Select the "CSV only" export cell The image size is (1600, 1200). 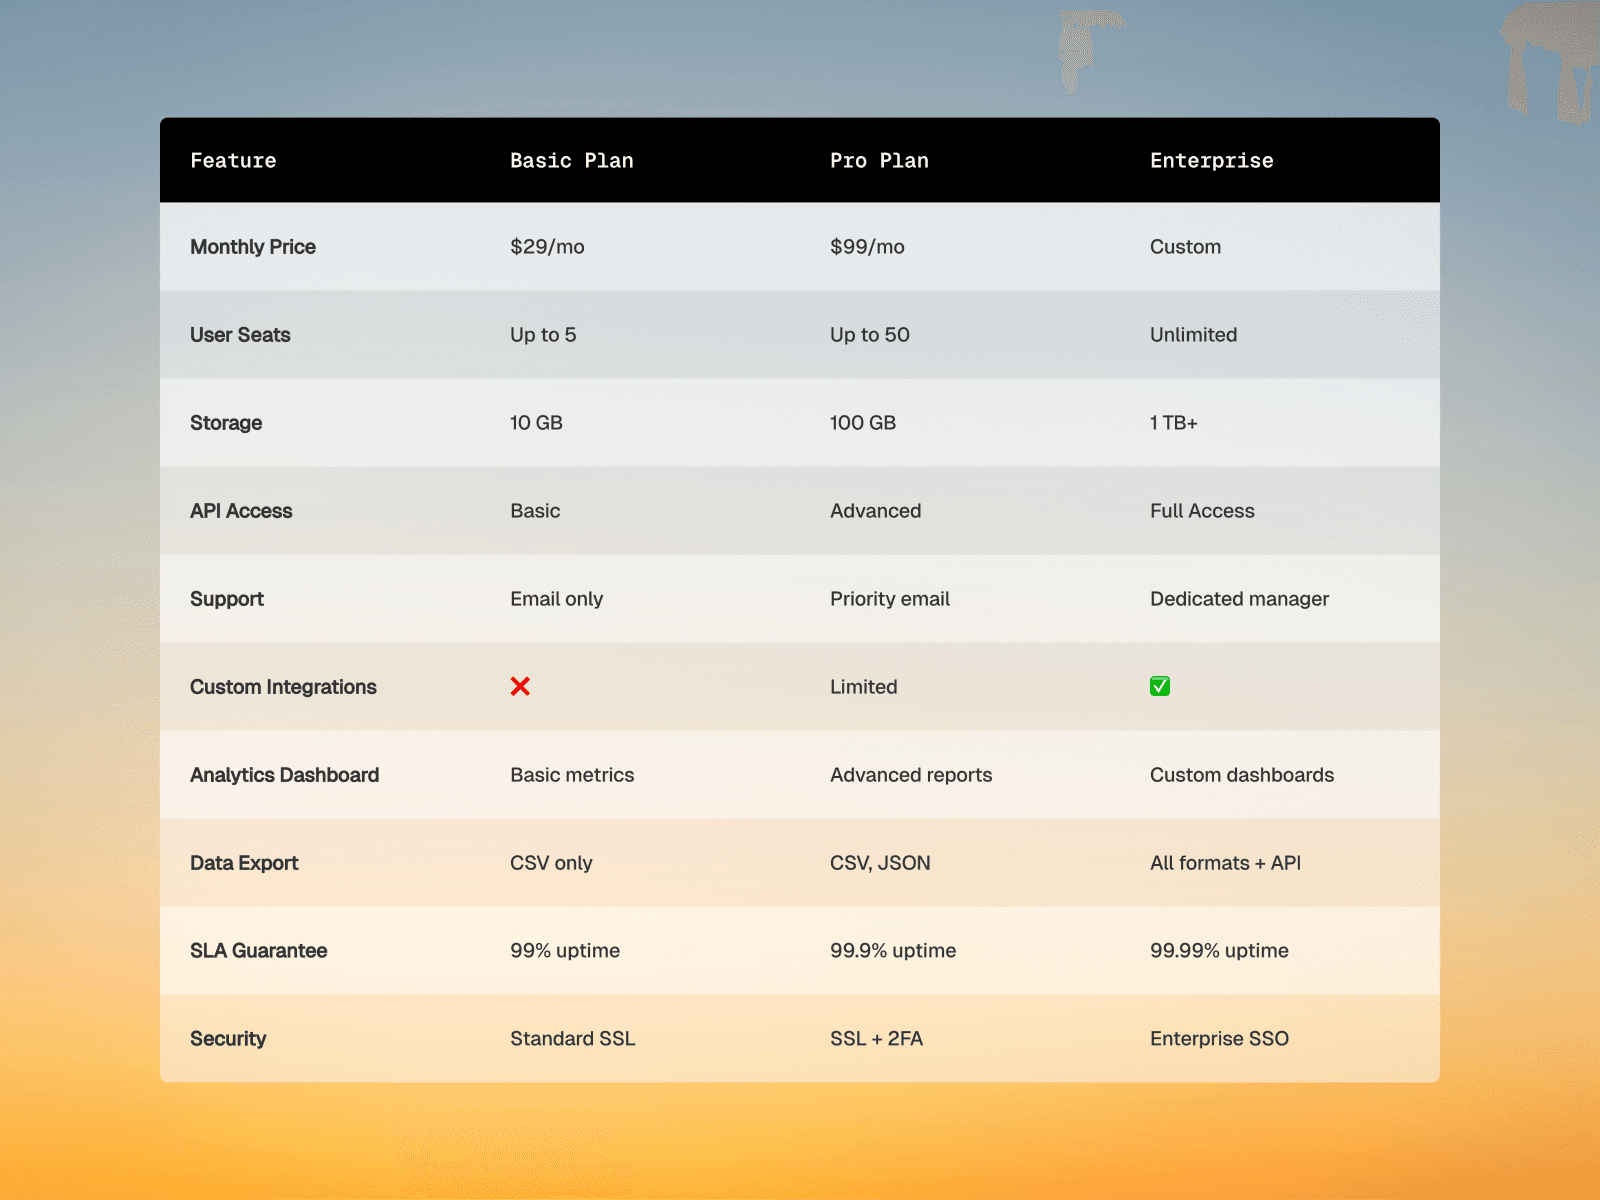coord(551,863)
